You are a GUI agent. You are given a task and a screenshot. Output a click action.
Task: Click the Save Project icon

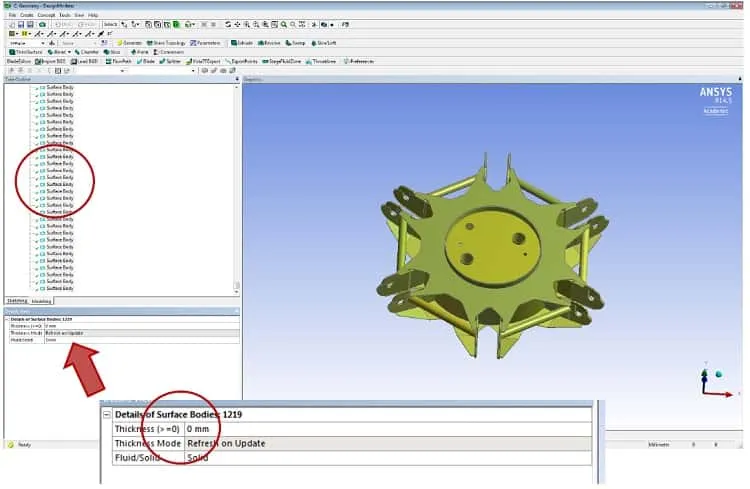click(21, 24)
